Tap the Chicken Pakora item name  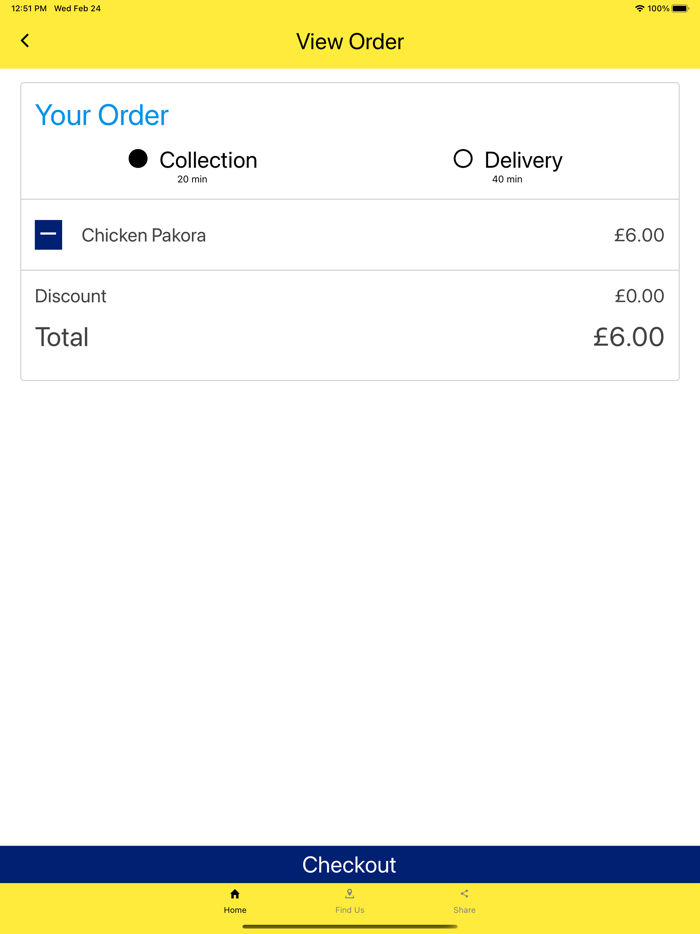[x=143, y=236]
